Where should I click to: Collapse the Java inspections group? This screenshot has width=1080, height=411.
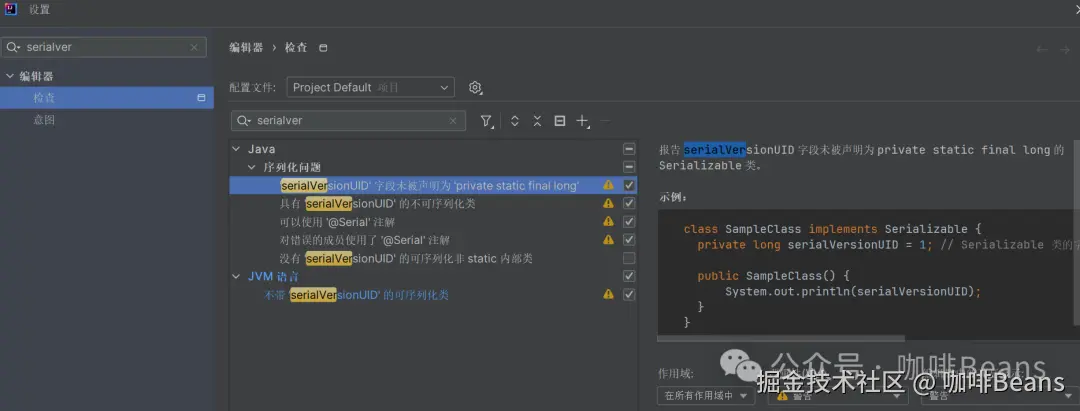(237, 149)
